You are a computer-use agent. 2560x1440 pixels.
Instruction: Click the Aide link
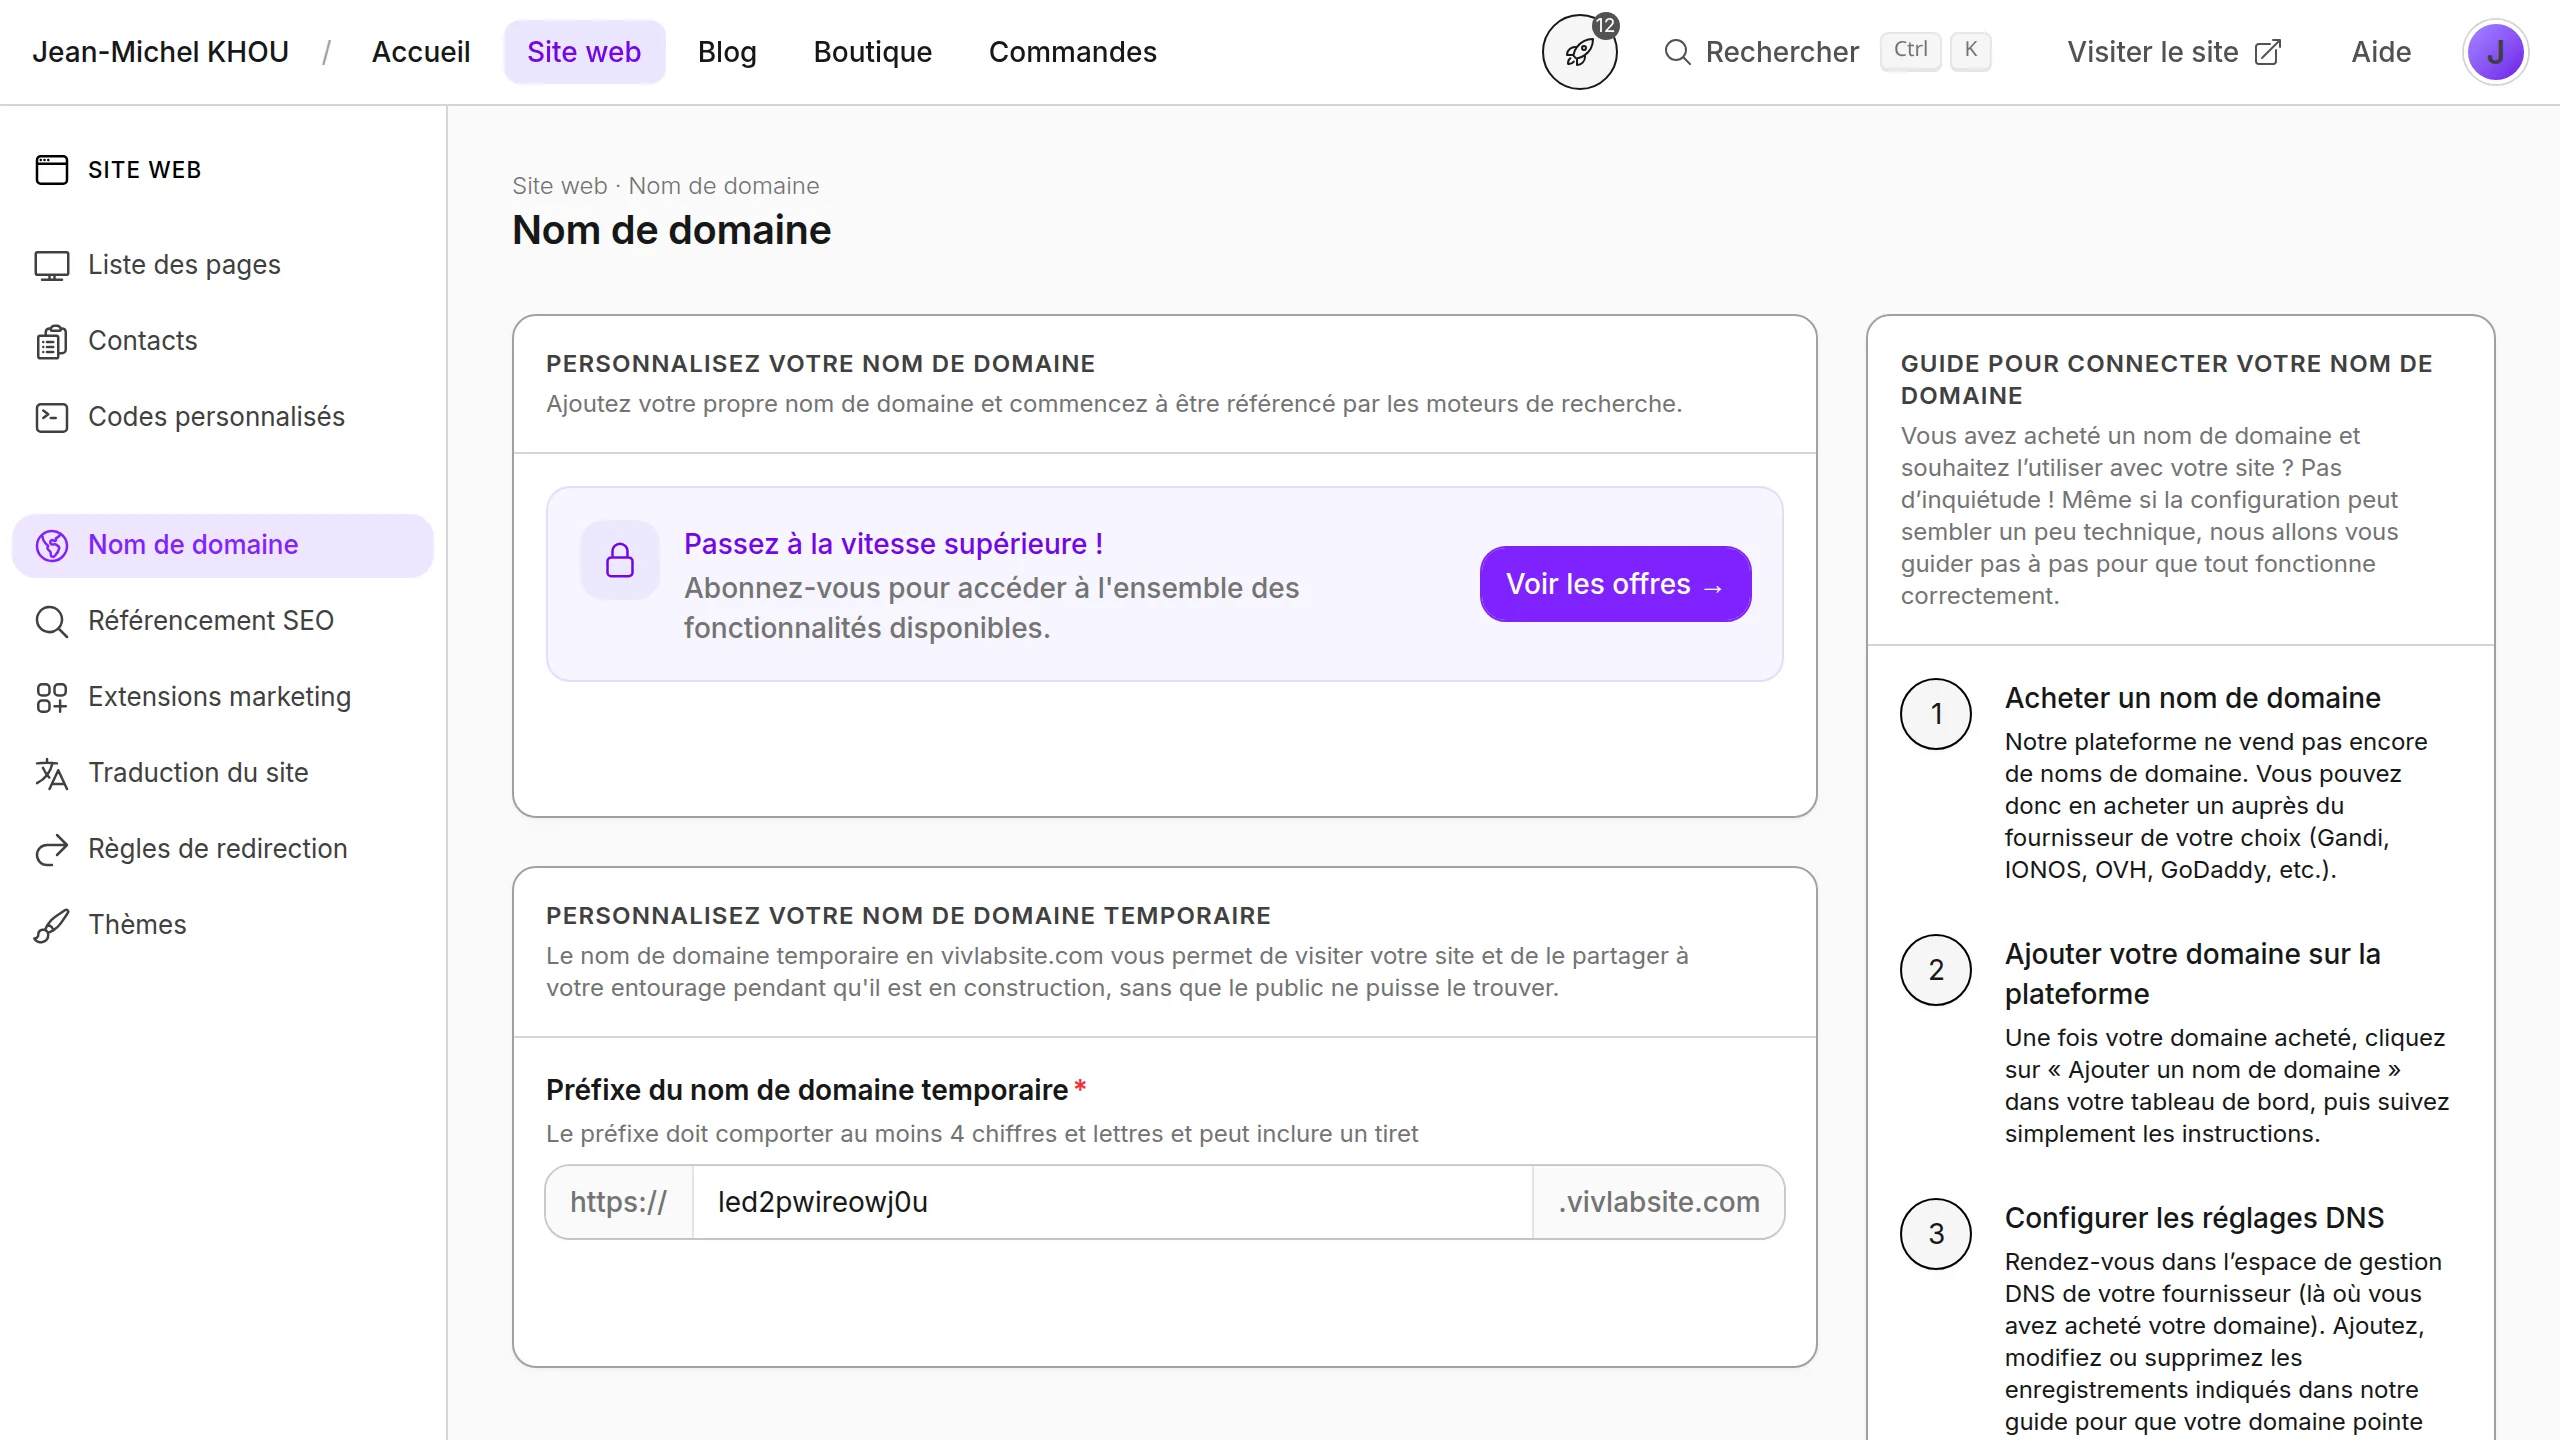pos(2381,52)
